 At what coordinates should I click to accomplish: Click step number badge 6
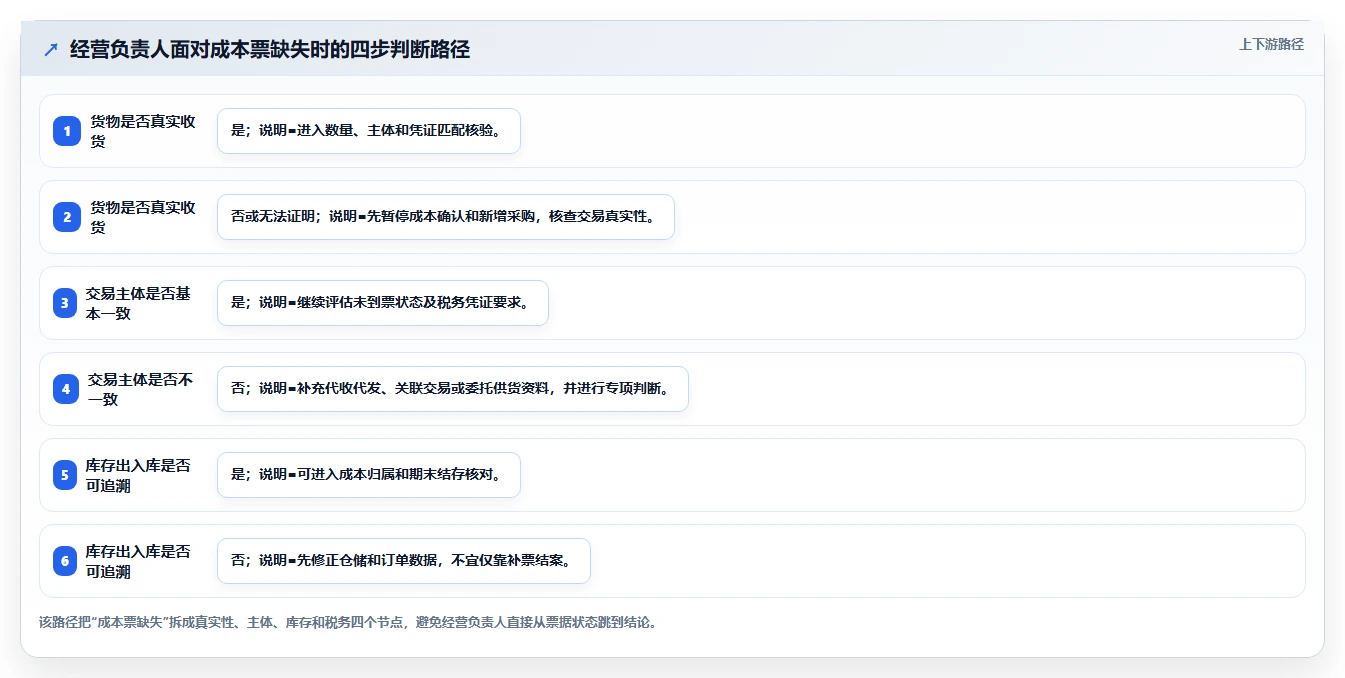65,561
